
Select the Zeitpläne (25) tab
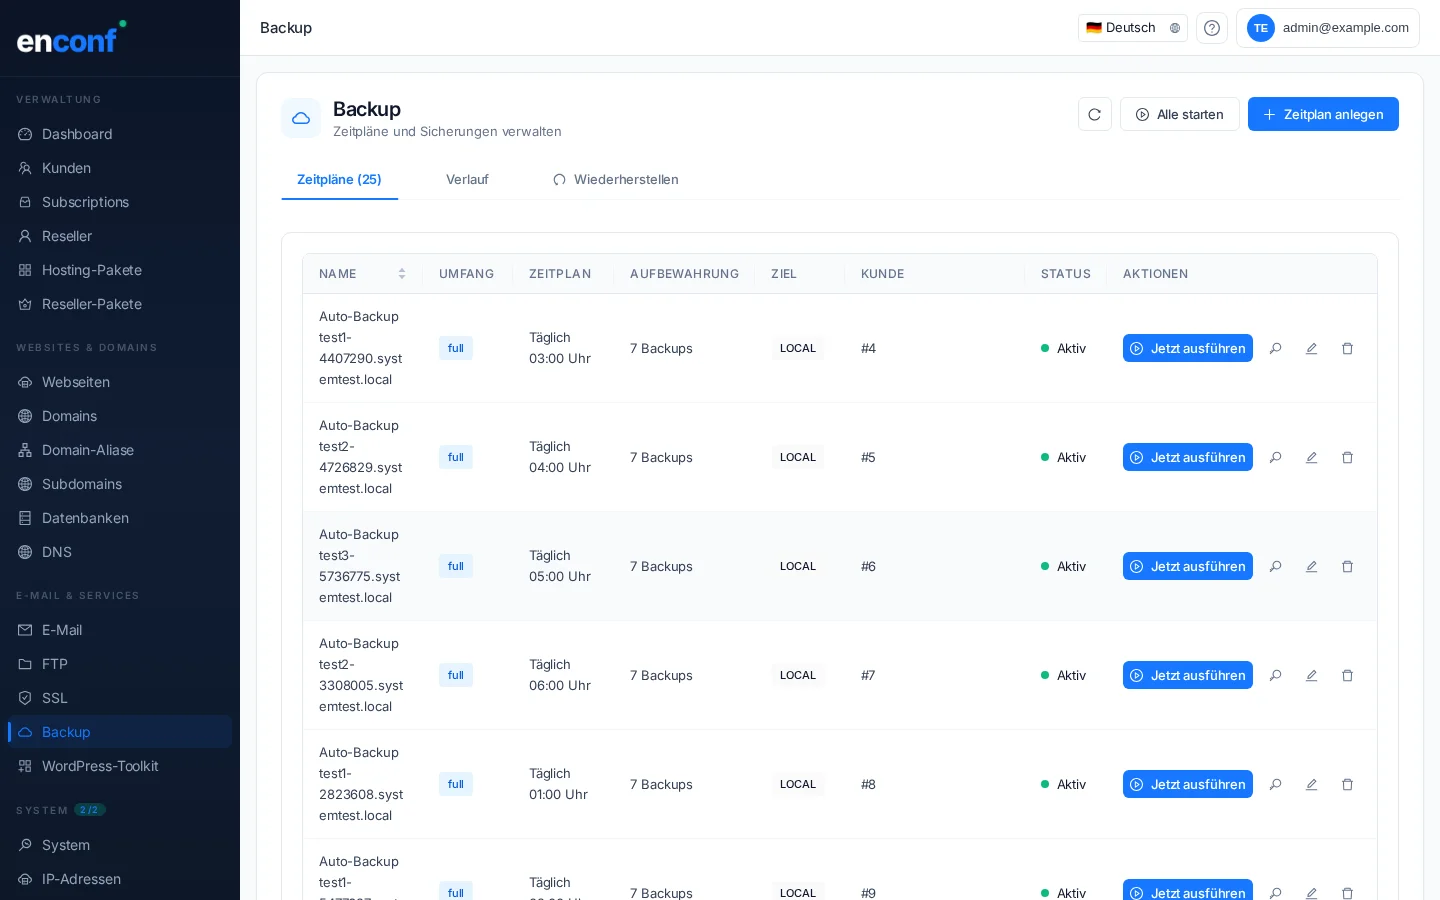(x=339, y=180)
